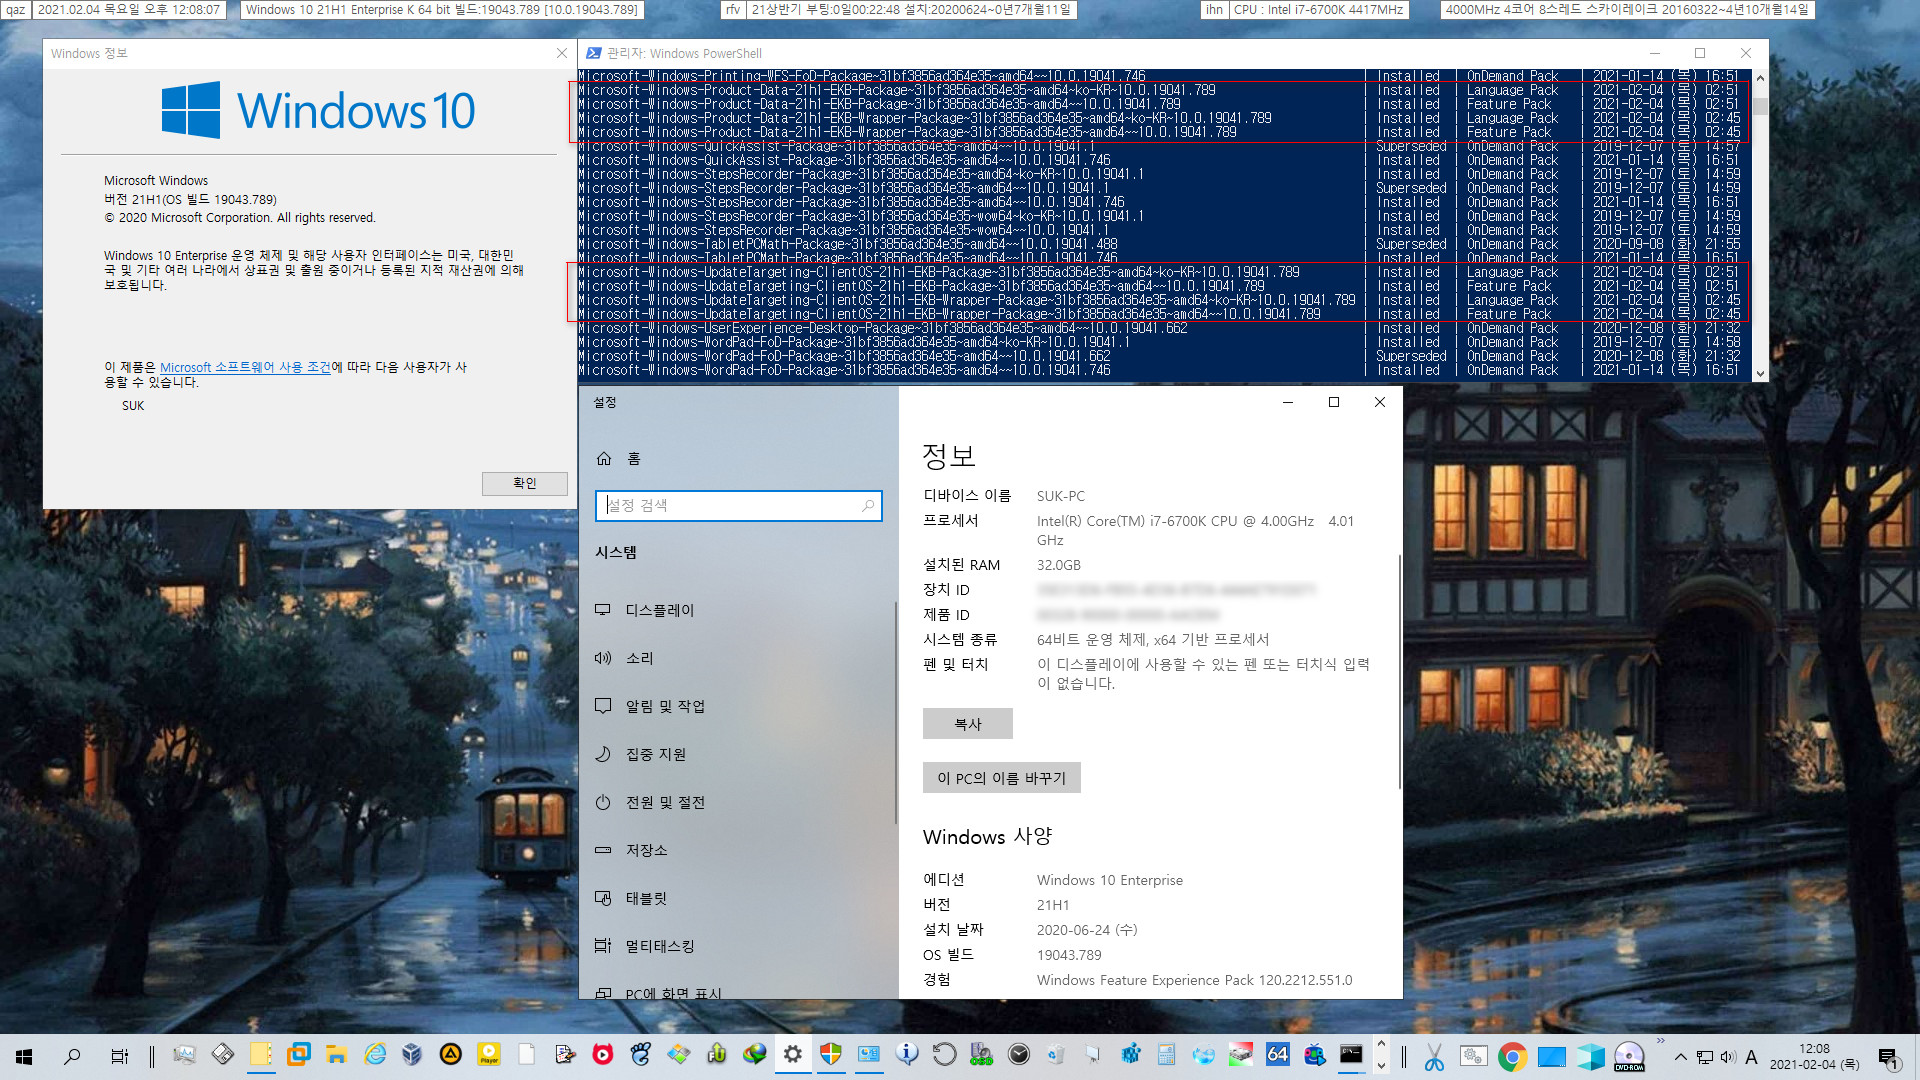Click the search magnifier in Settings search box
The width and height of the screenshot is (1920, 1080).
point(868,506)
